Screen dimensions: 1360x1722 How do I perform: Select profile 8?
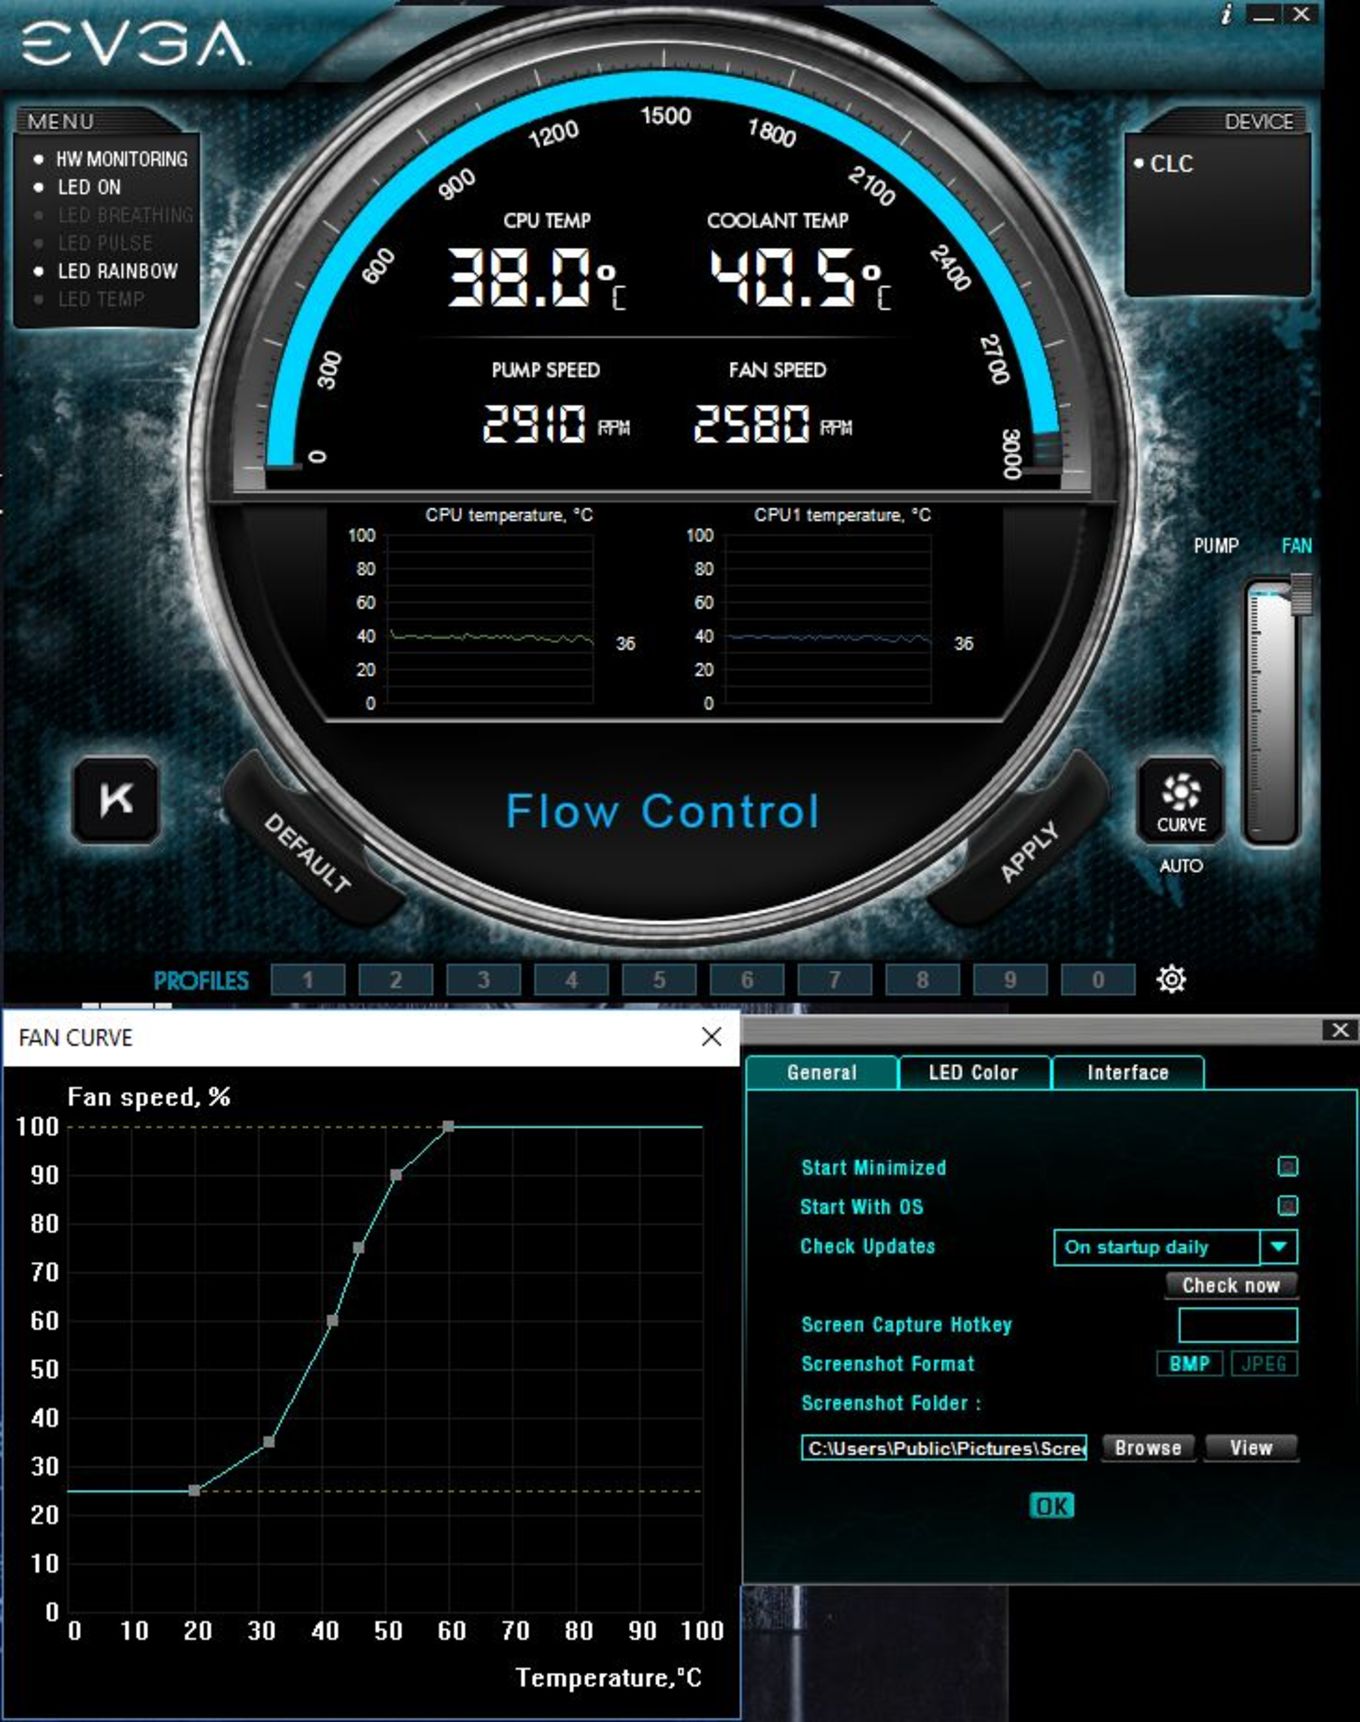coord(923,980)
